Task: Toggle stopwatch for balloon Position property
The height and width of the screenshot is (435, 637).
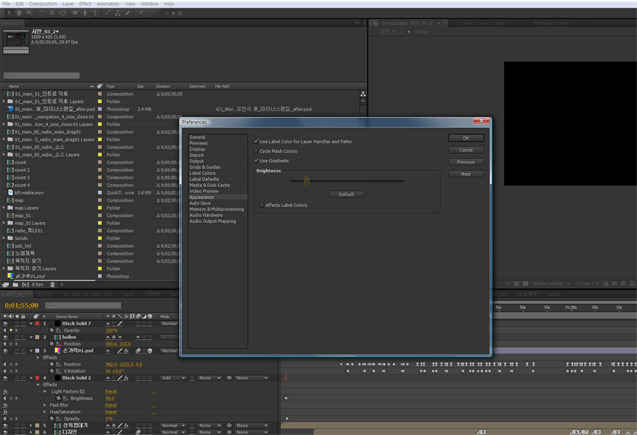Action: [52, 344]
